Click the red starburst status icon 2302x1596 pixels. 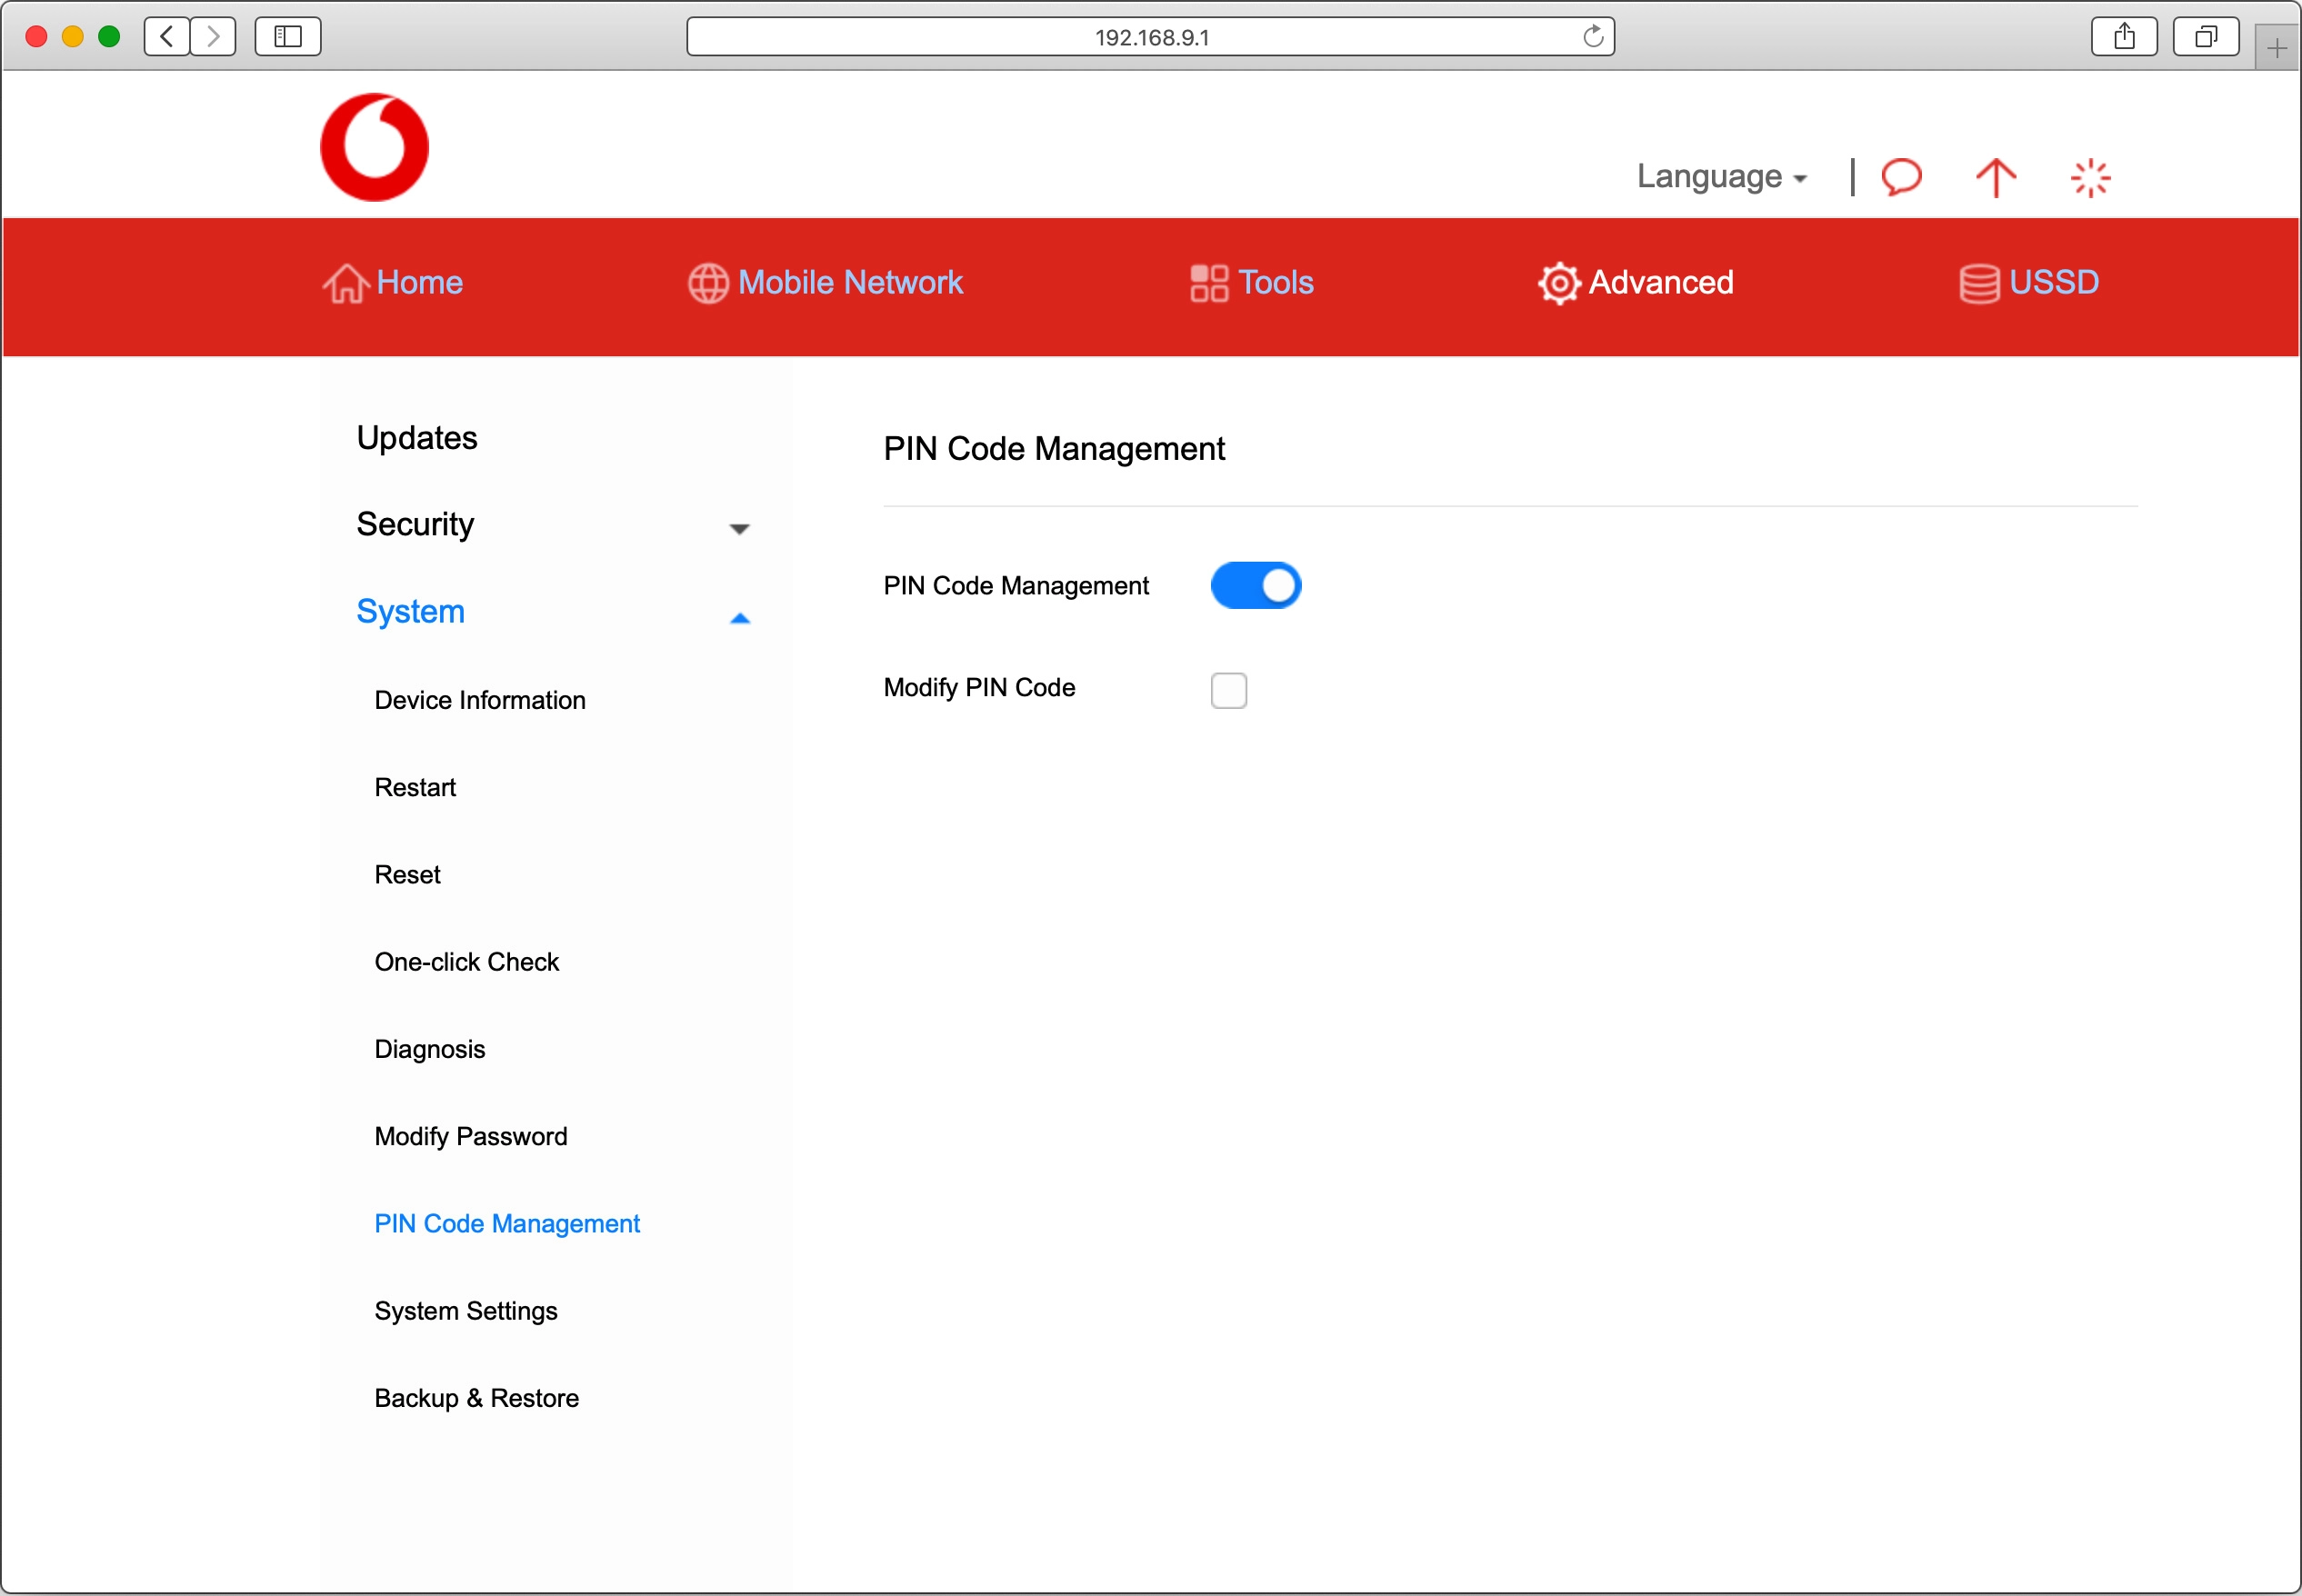[x=2089, y=178]
